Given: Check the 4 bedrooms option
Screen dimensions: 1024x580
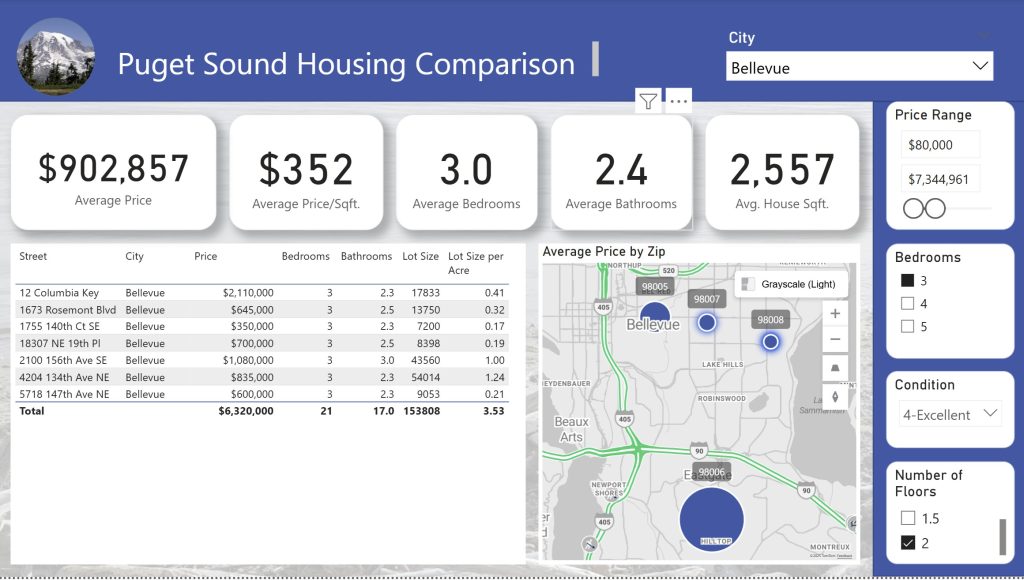Looking at the screenshot, I should pos(908,304).
